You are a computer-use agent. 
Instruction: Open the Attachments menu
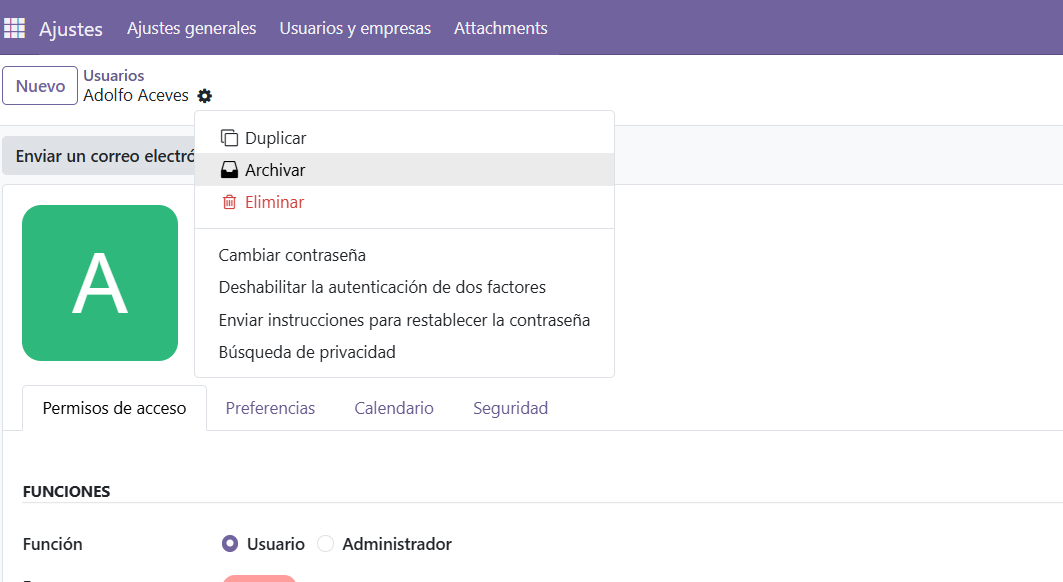pyautogui.click(x=500, y=28)
